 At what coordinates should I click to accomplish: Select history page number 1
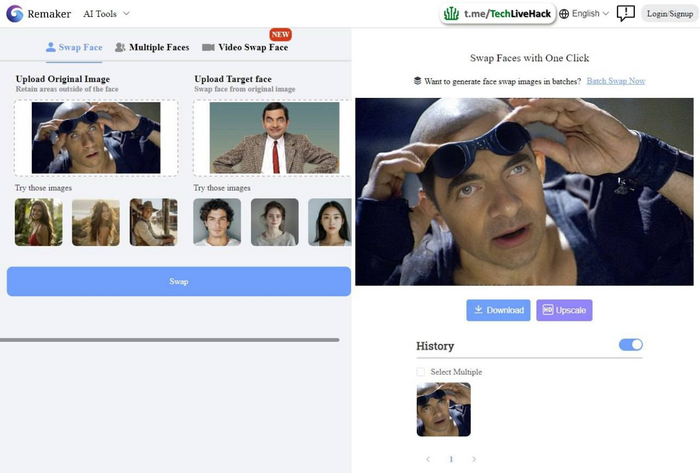pos(451,459)
